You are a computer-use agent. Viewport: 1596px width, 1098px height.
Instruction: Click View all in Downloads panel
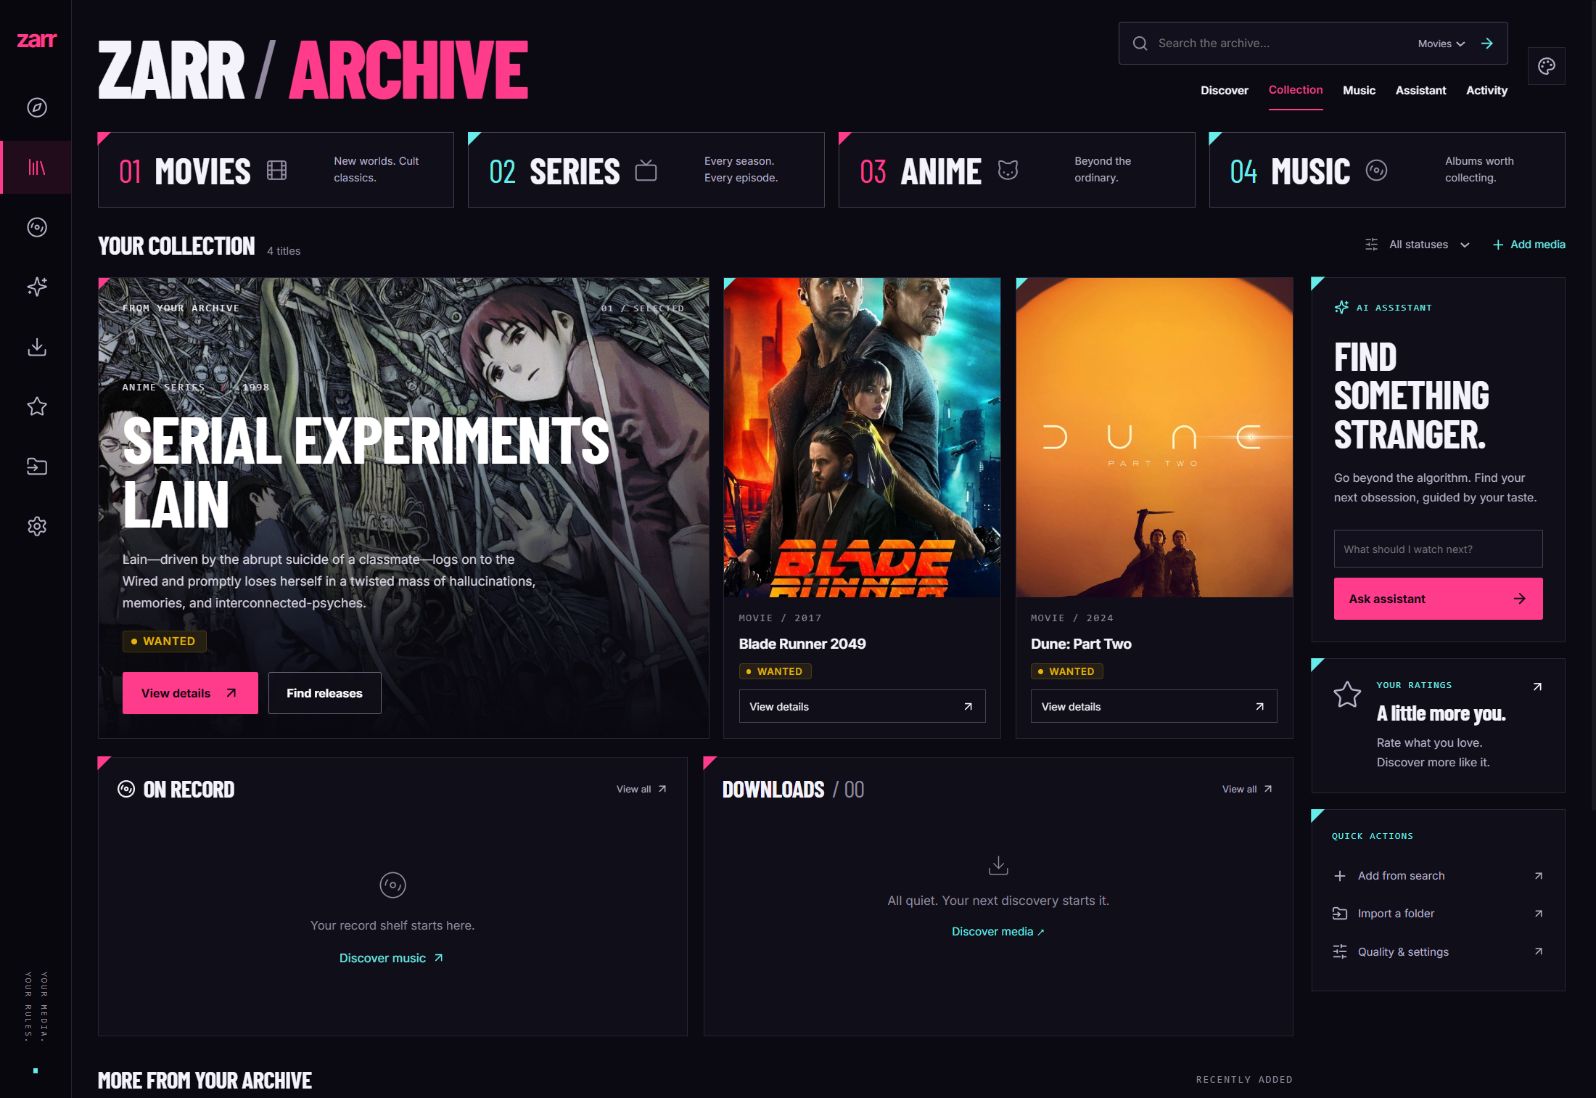point(1247,789)
